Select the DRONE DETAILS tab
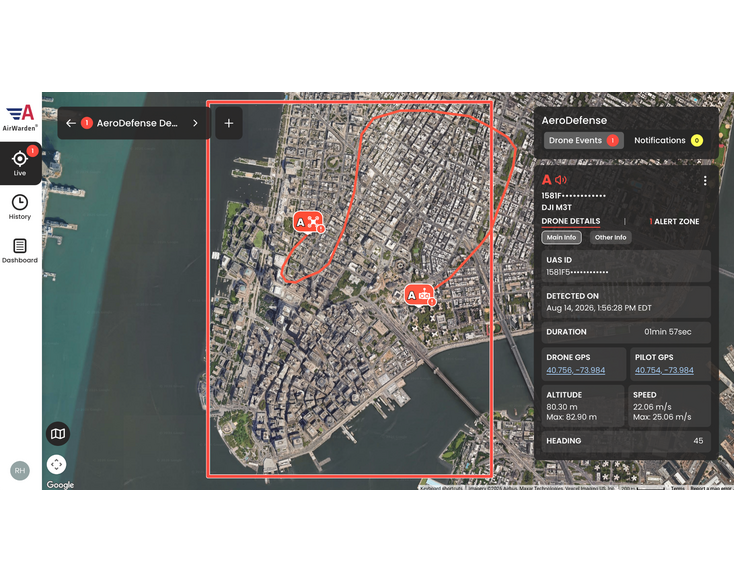Viewport: 734px width, 582px height. (571, 221)
